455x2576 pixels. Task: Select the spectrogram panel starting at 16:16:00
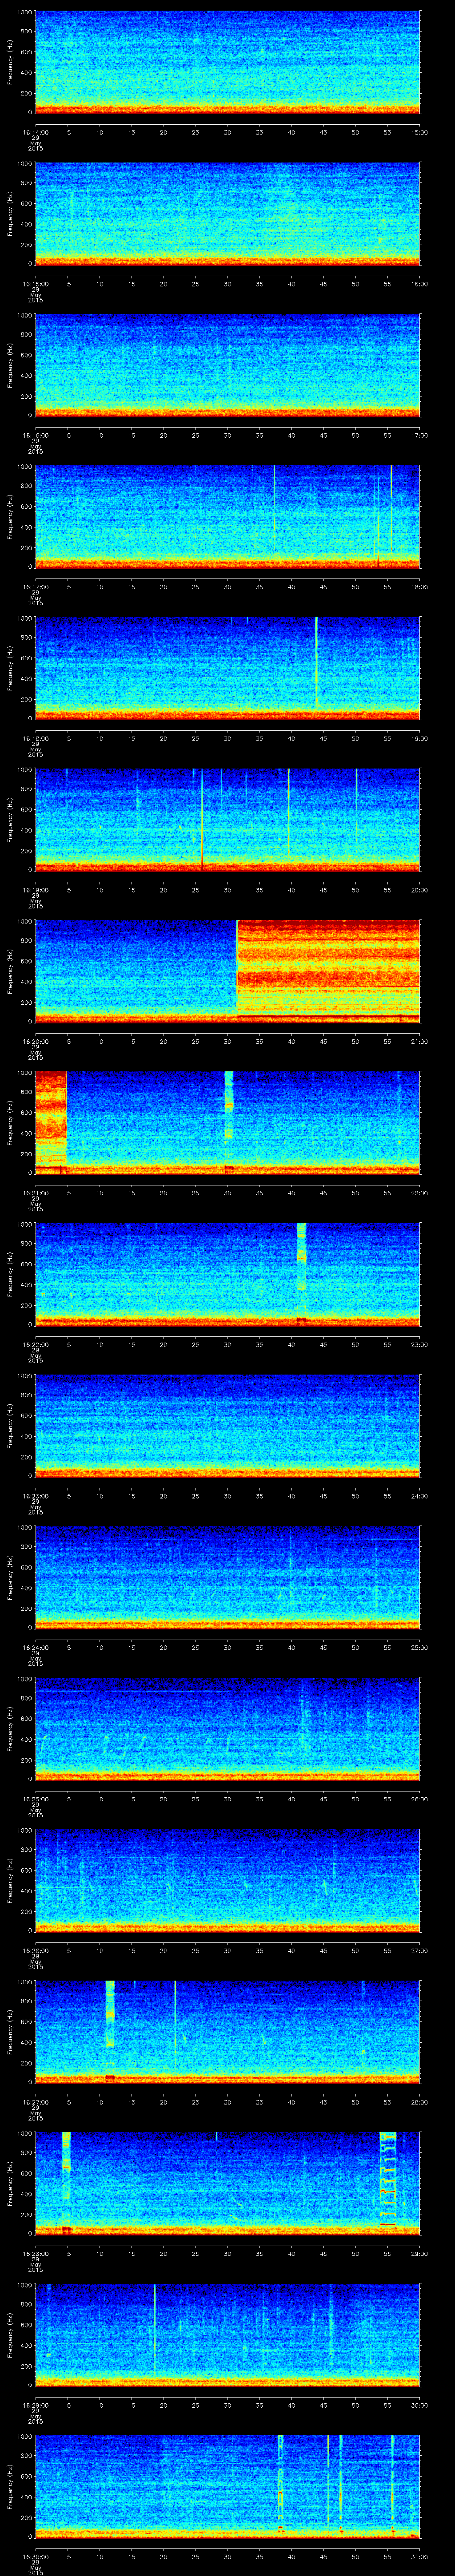tap(227, 365)
